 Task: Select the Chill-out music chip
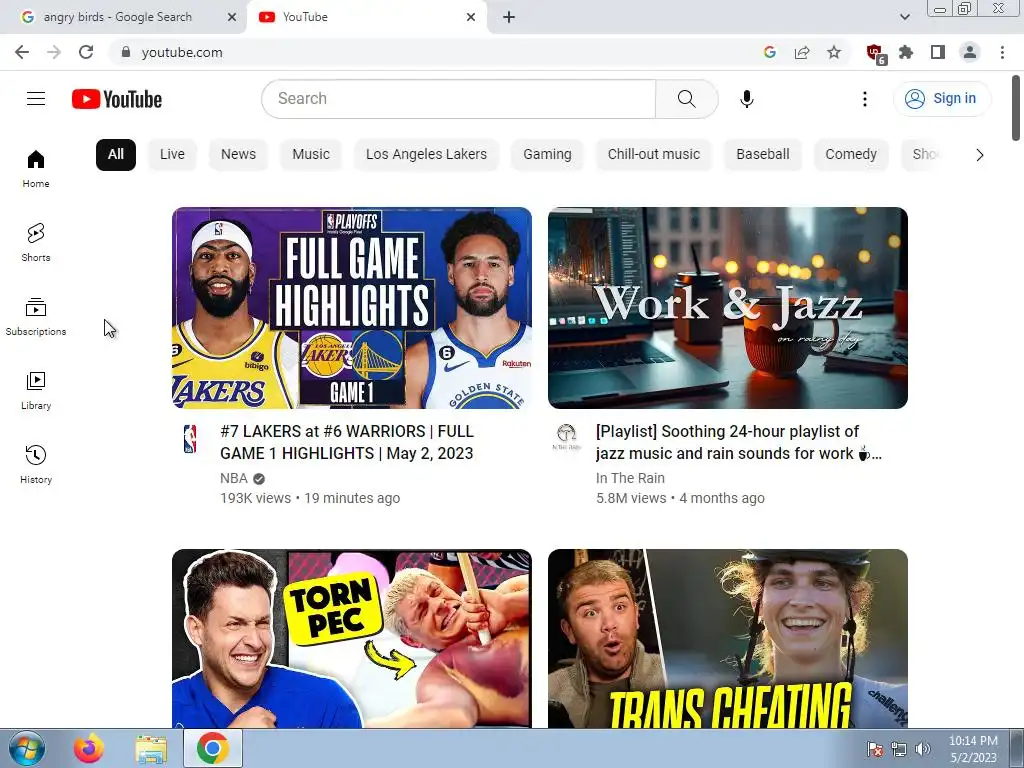pos(654,155)
